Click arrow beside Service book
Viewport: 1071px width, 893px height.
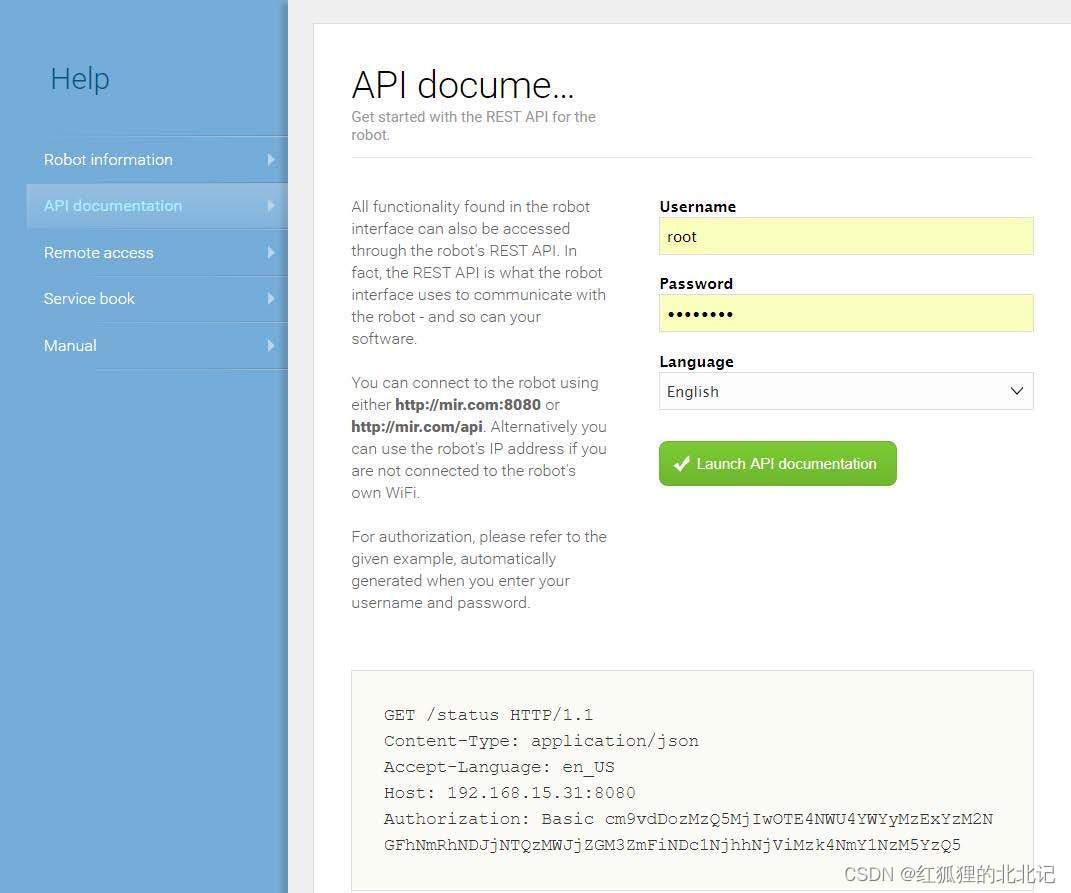[271, 299]
